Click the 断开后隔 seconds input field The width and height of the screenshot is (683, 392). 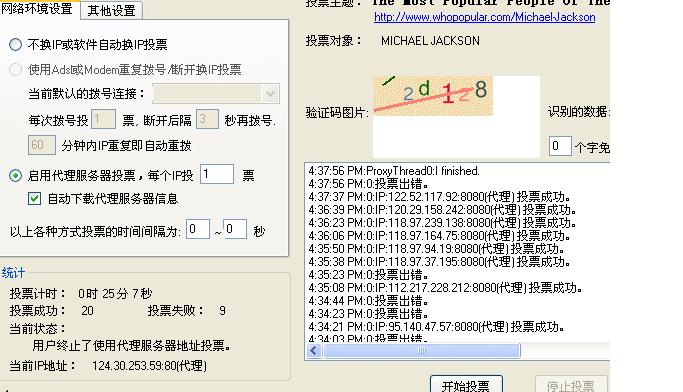[x=207, y=119]
